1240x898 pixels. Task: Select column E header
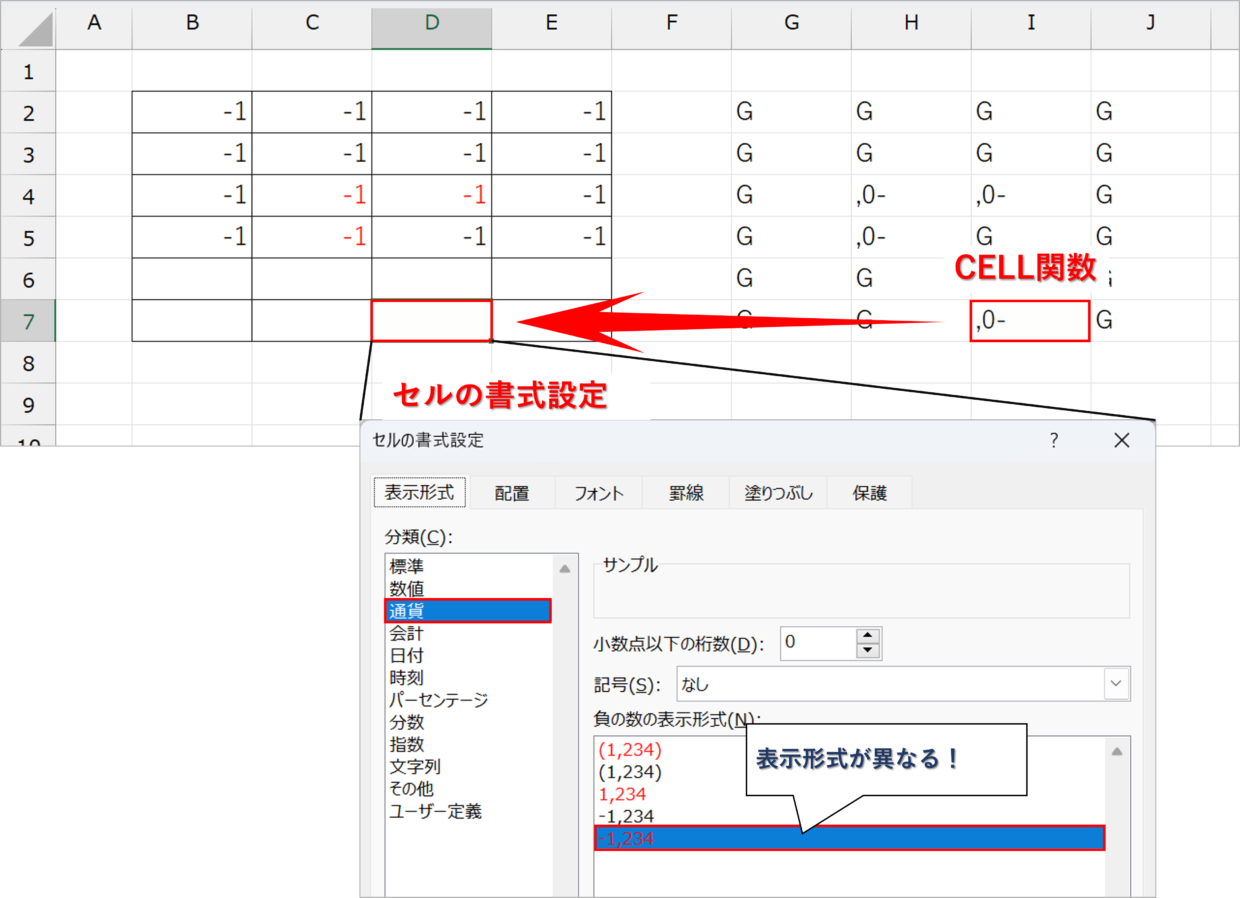[x=552, y=23]
